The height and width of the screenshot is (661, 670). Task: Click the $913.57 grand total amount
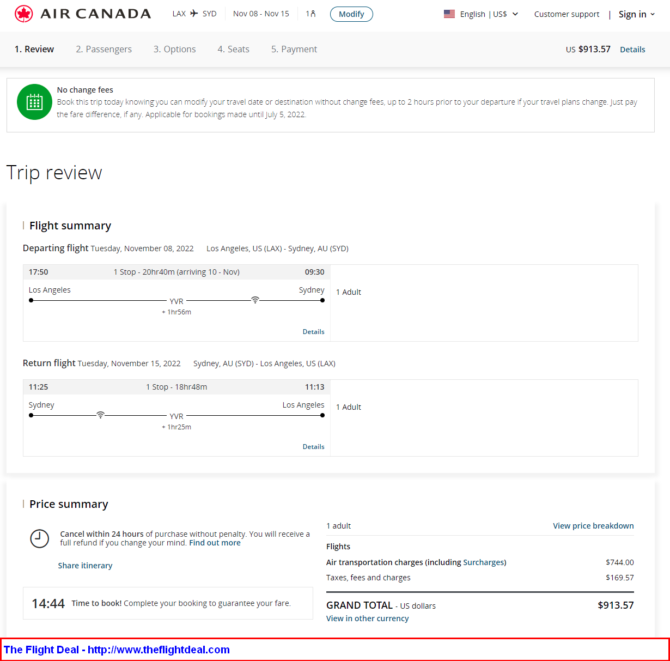[616, 605]
